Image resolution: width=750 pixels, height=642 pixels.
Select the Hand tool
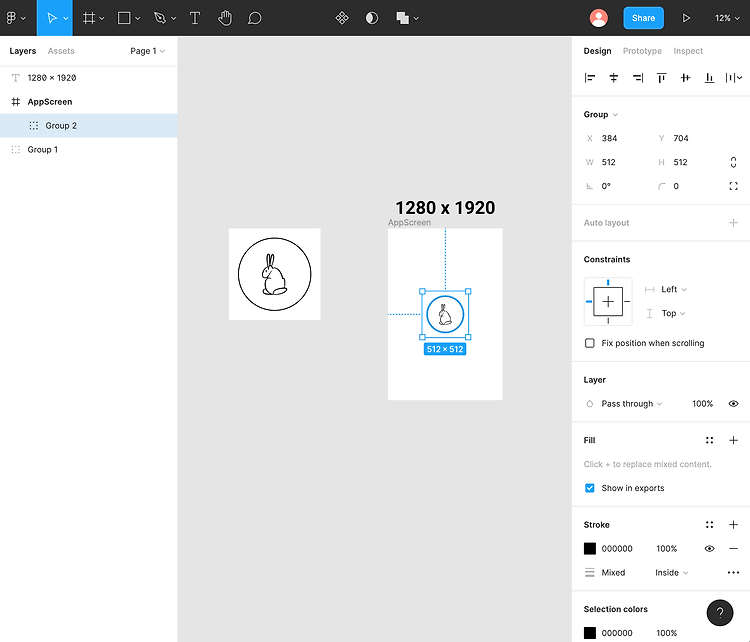[x=225, y=18]
